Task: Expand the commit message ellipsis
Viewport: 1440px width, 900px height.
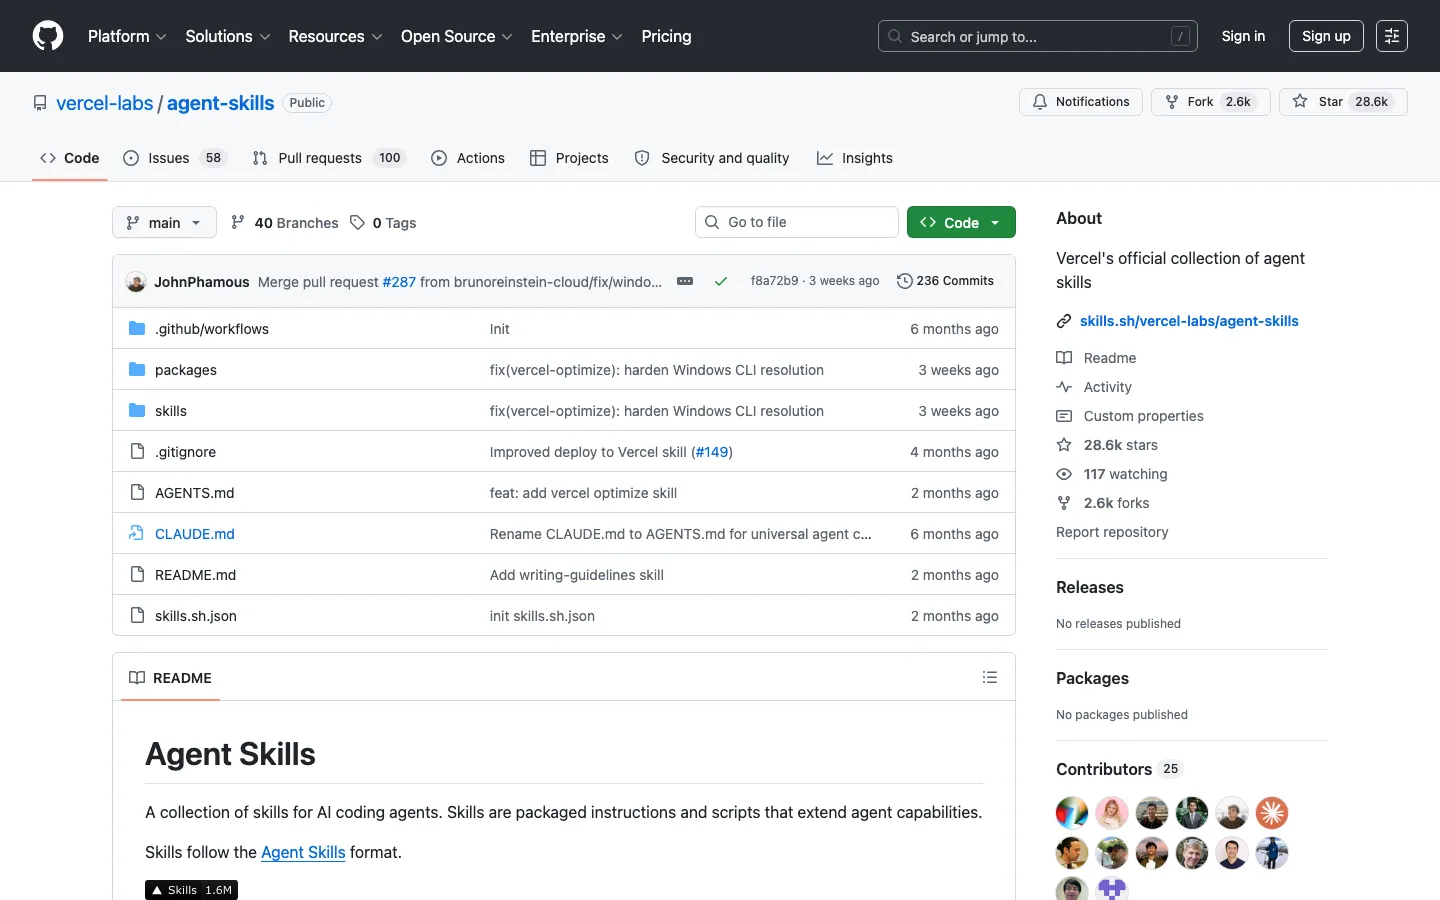Action: [685, 281]
